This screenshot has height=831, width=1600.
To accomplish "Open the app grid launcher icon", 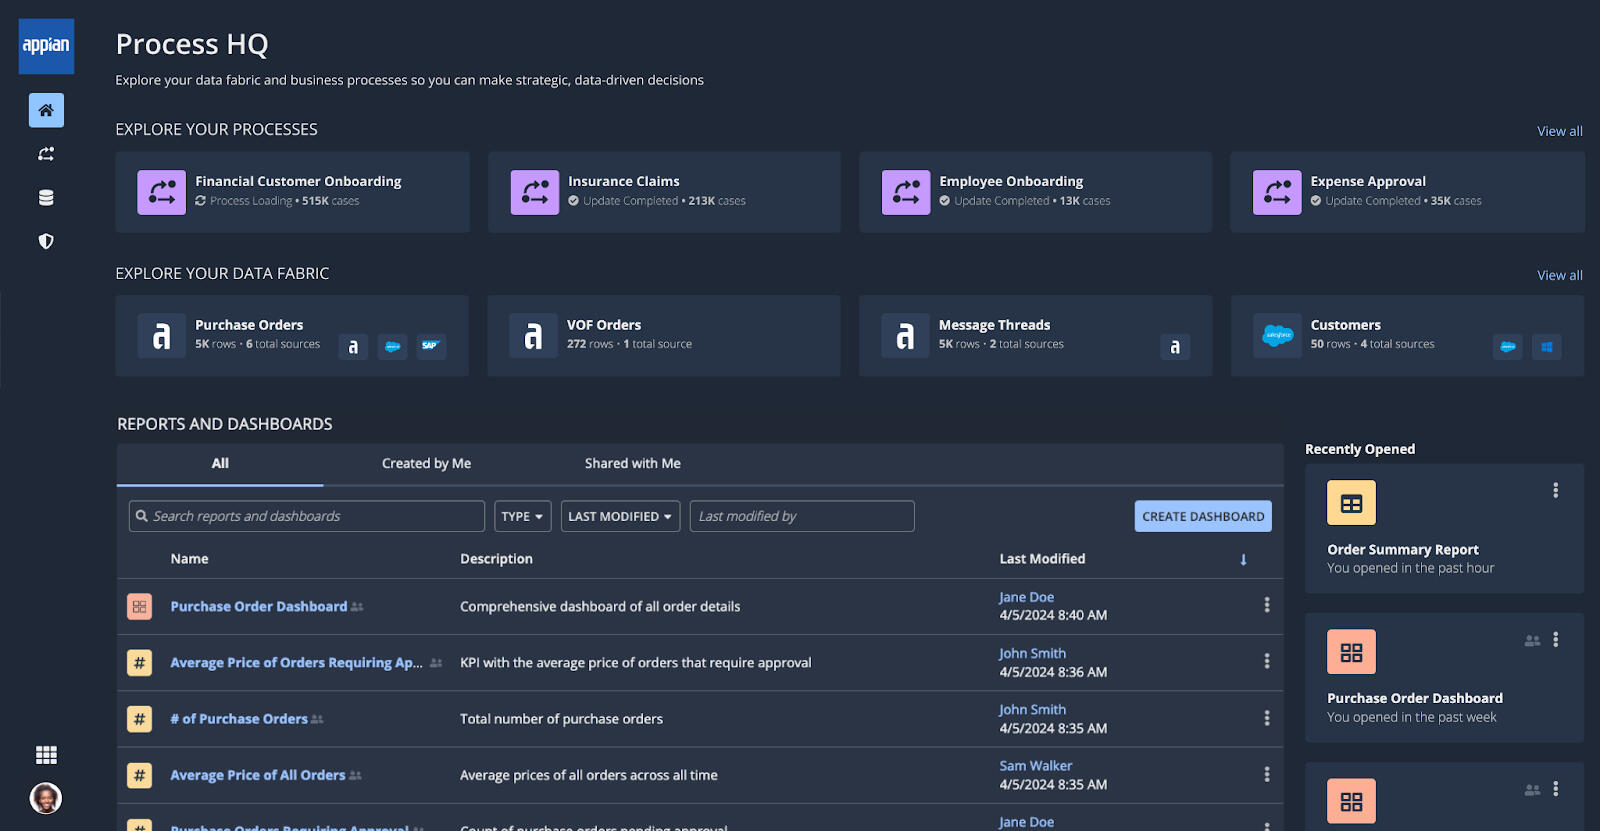I will tap(46, 755).
